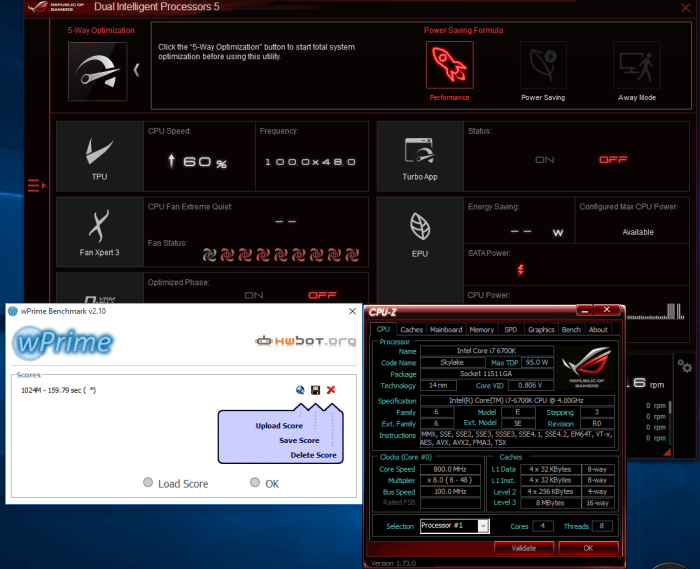The width and height of the screenshot is (700, 569).
Task: Select the Power Saving leaf icon
Action: (x=543, y=65)
